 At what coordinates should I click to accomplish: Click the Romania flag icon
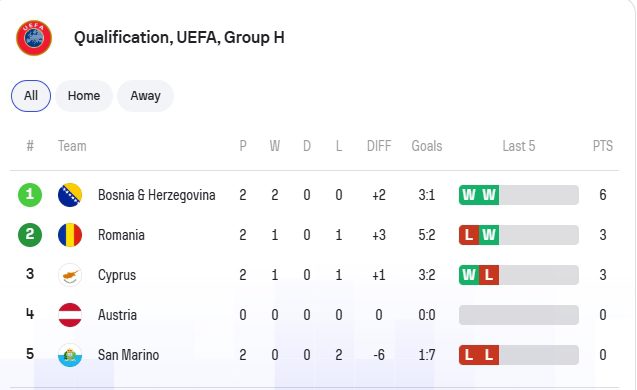pyautogui.click(x=70, y=235)
